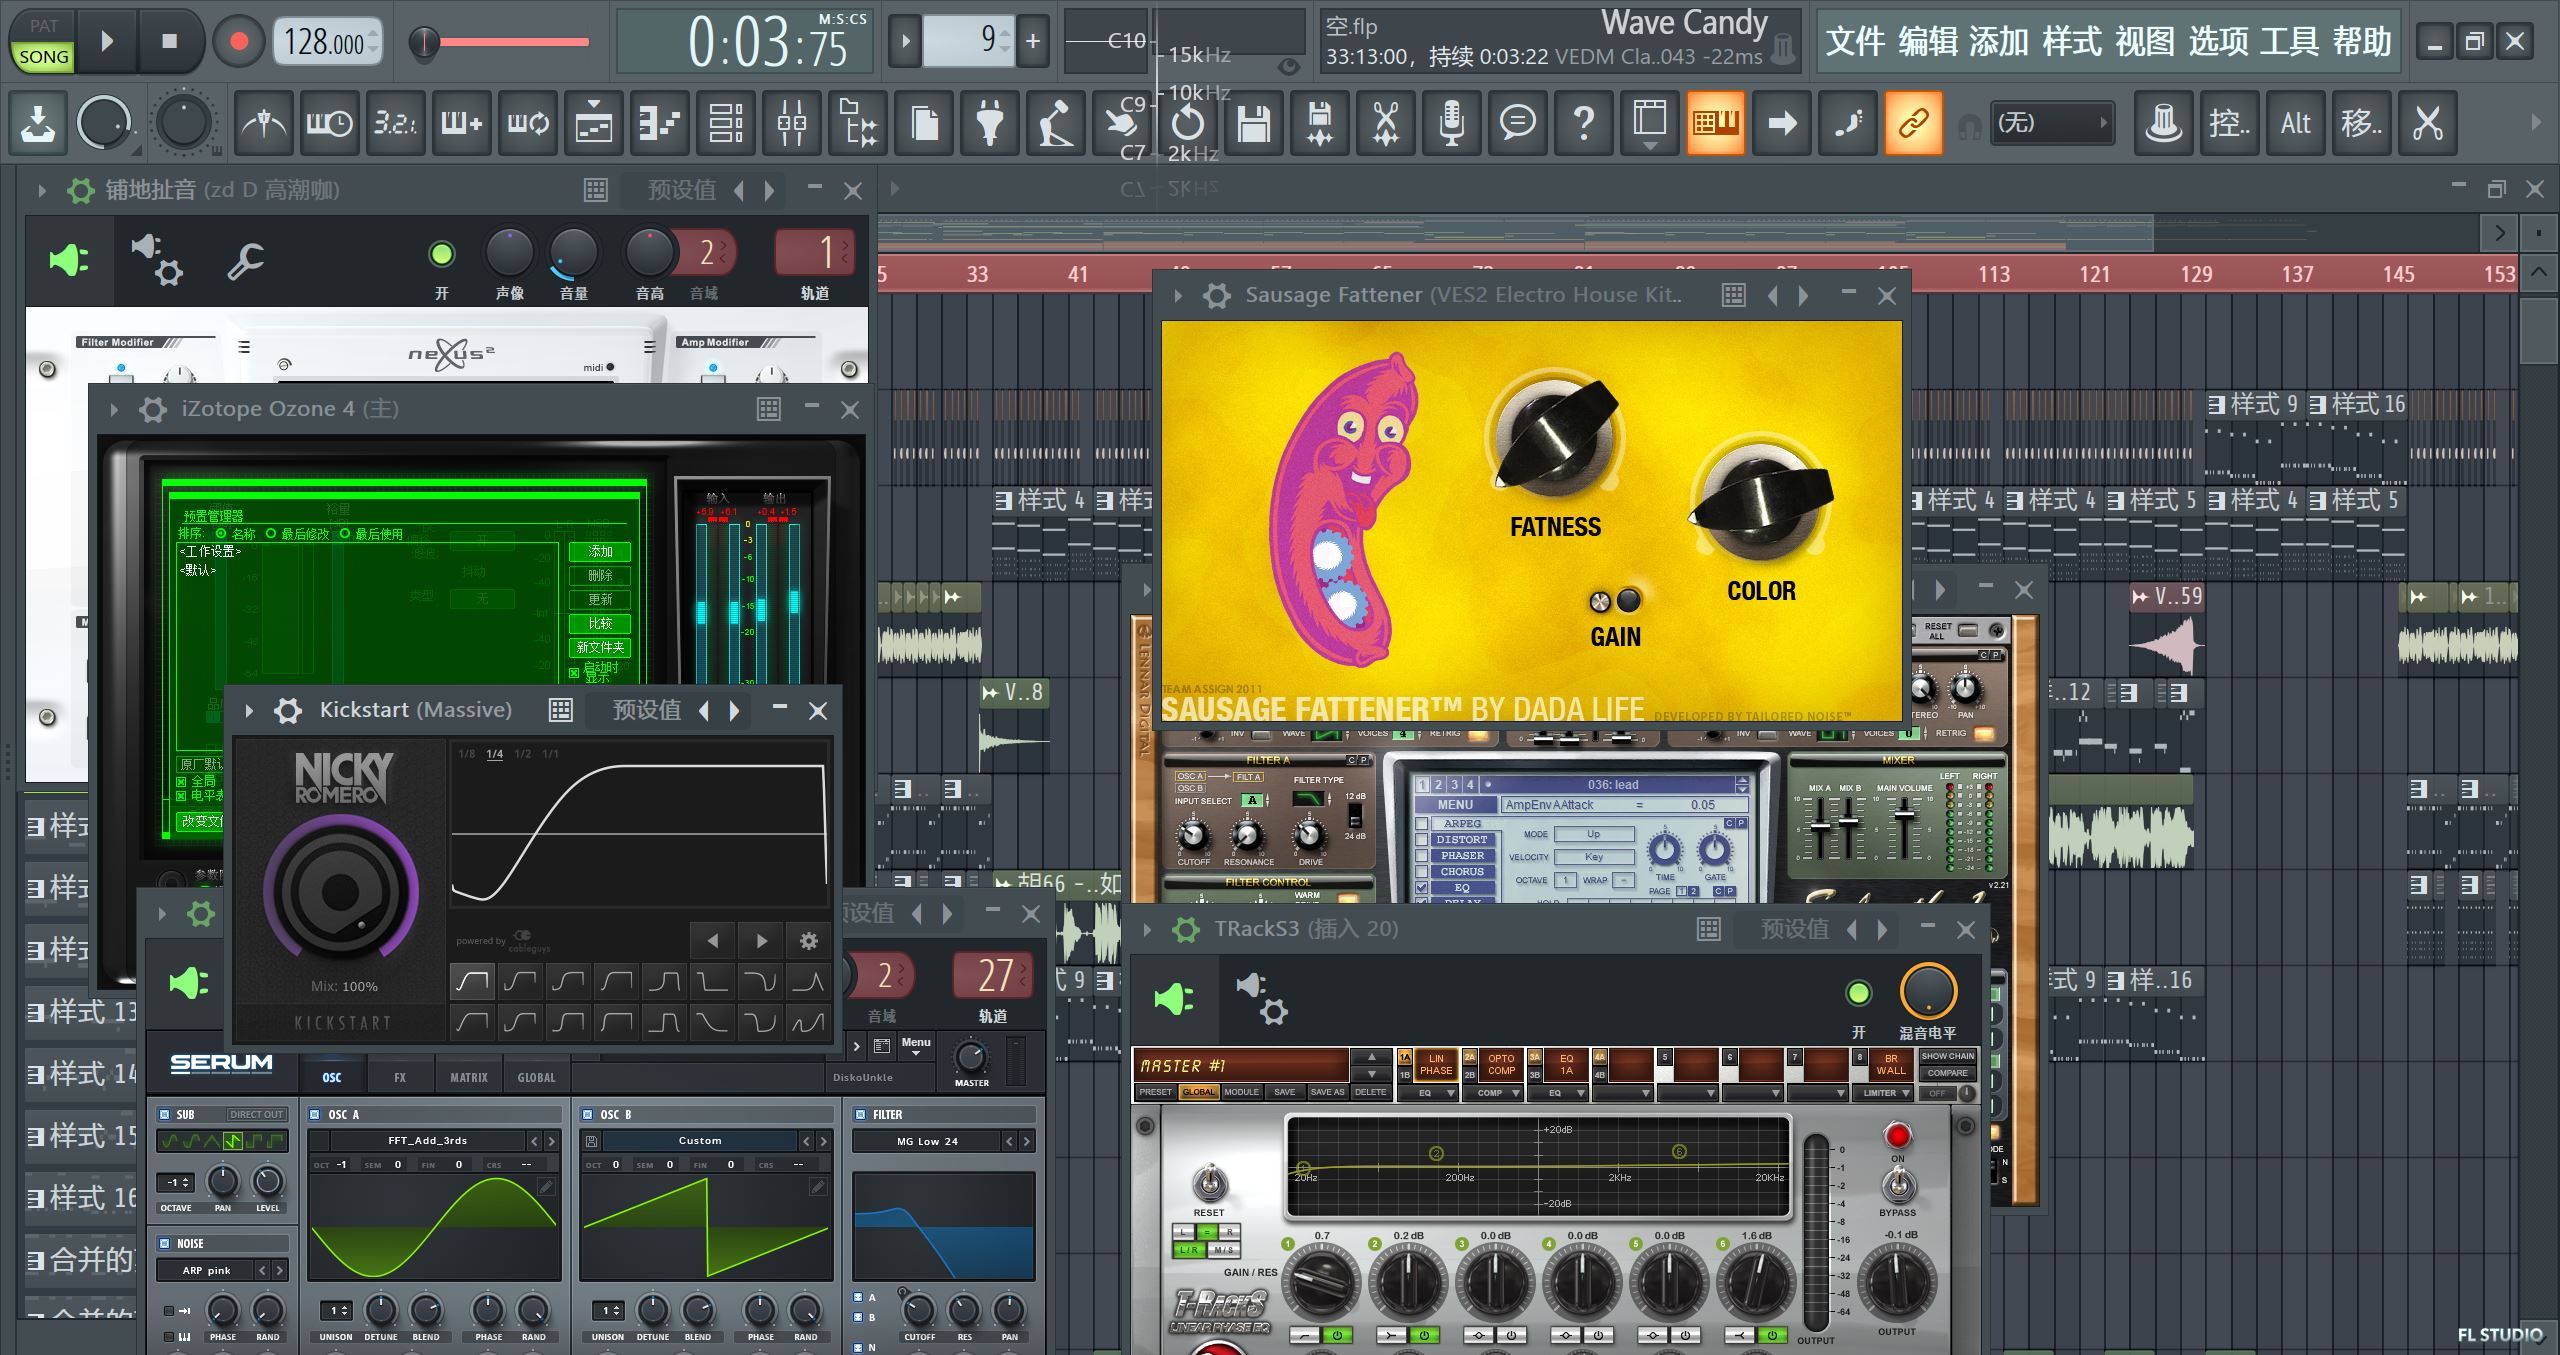2560x1355 pixels.
Task: Open the 文件 menu
Action: pos(1855,42)
